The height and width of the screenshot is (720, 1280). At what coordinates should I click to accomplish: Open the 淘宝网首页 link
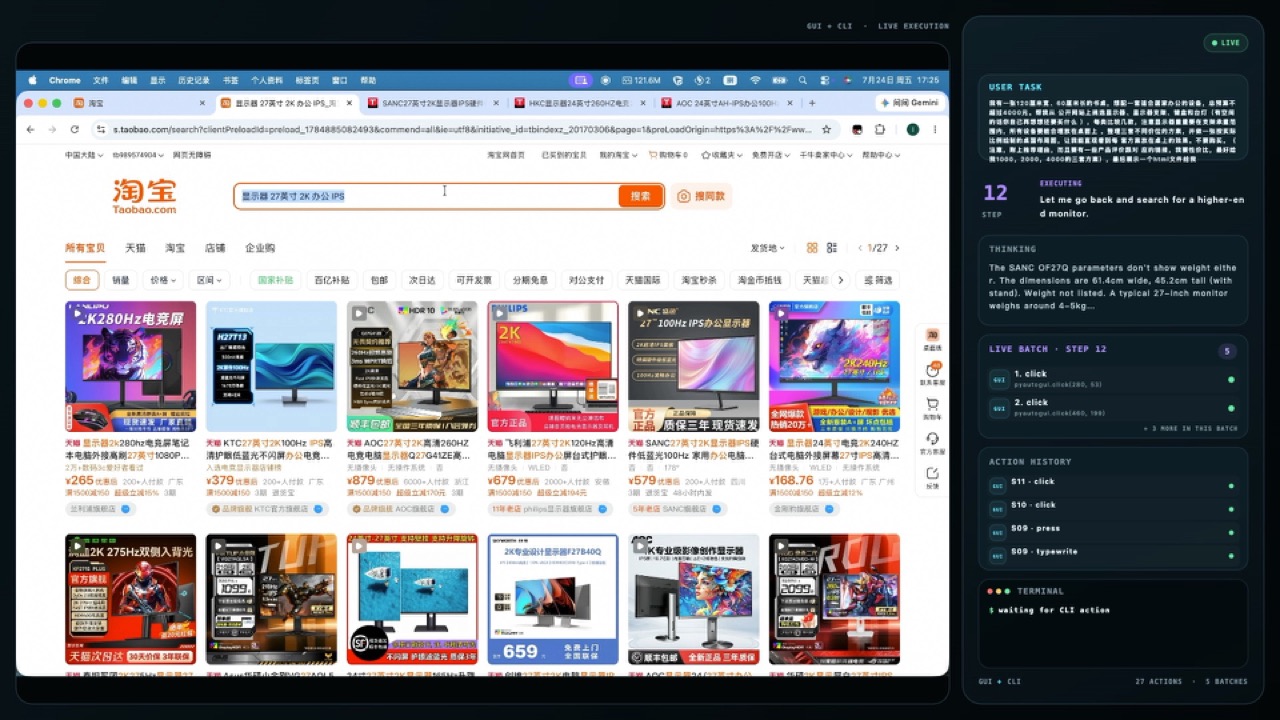point(506,155)
